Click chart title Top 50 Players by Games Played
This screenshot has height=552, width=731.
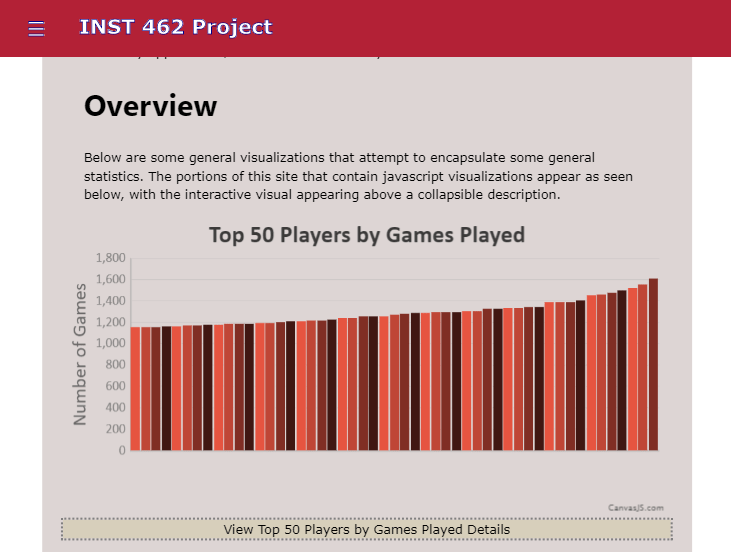367,235
